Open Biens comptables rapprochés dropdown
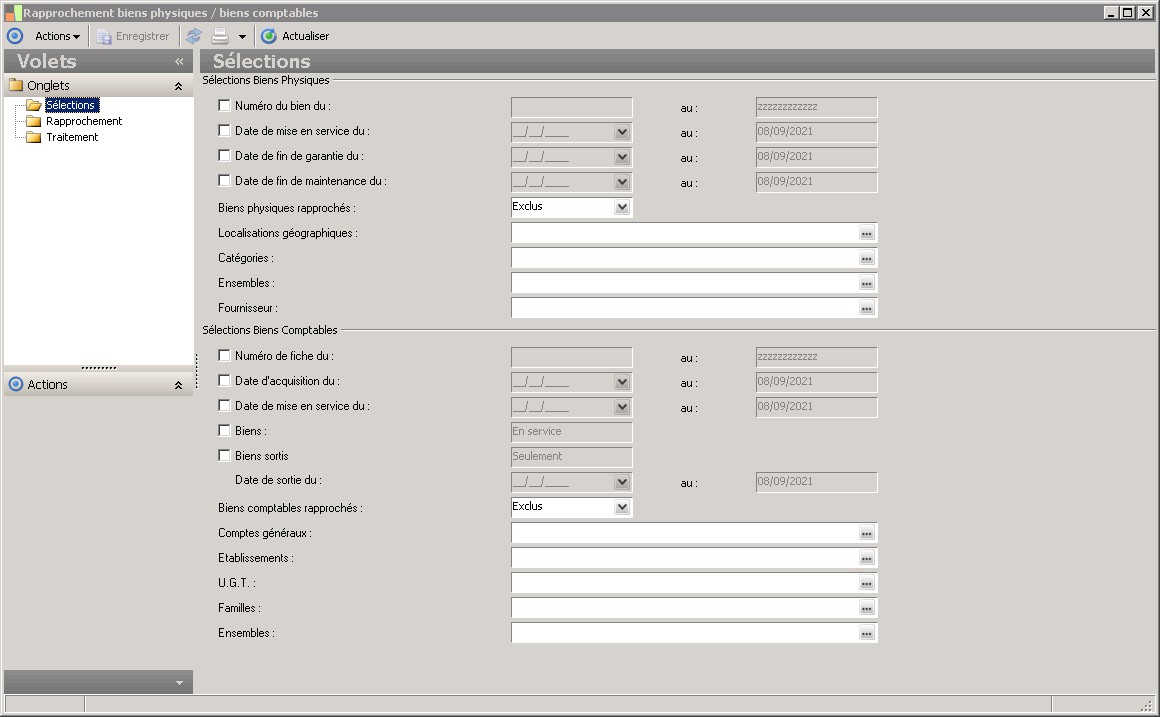Image resolution: width=1160 pixels, height=717 pixels. (x=622, y=507)
